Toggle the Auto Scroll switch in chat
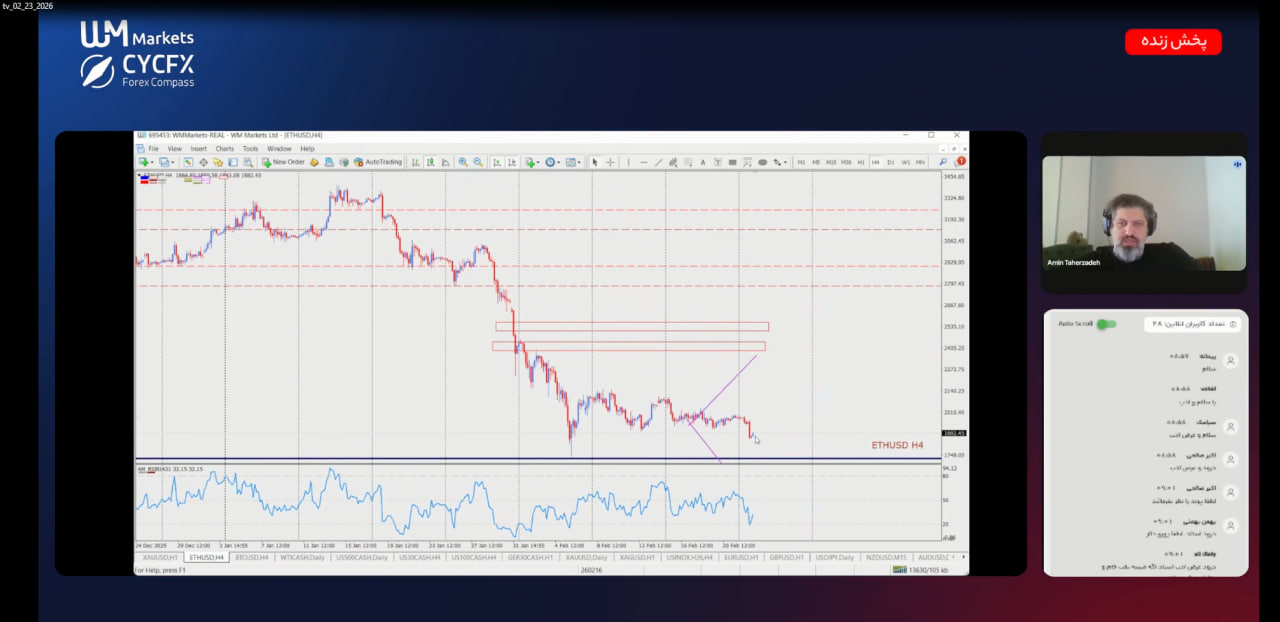 [x=1106, y=324]
